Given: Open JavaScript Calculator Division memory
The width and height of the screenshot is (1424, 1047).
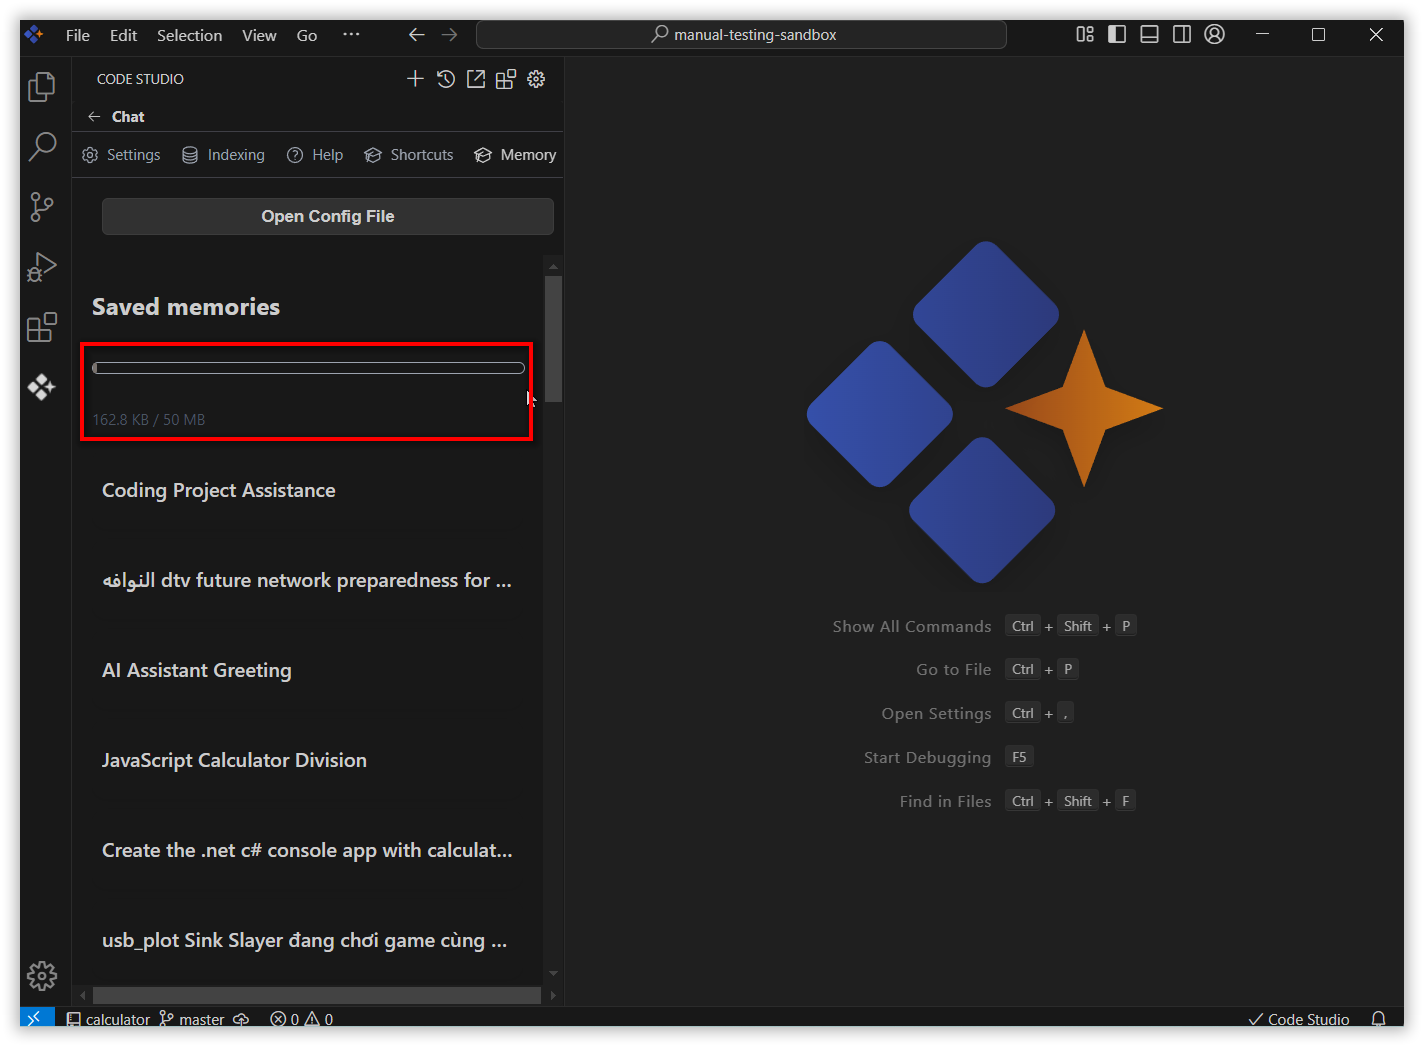Looking at the screenshot, I should click(x=234, y=760).
